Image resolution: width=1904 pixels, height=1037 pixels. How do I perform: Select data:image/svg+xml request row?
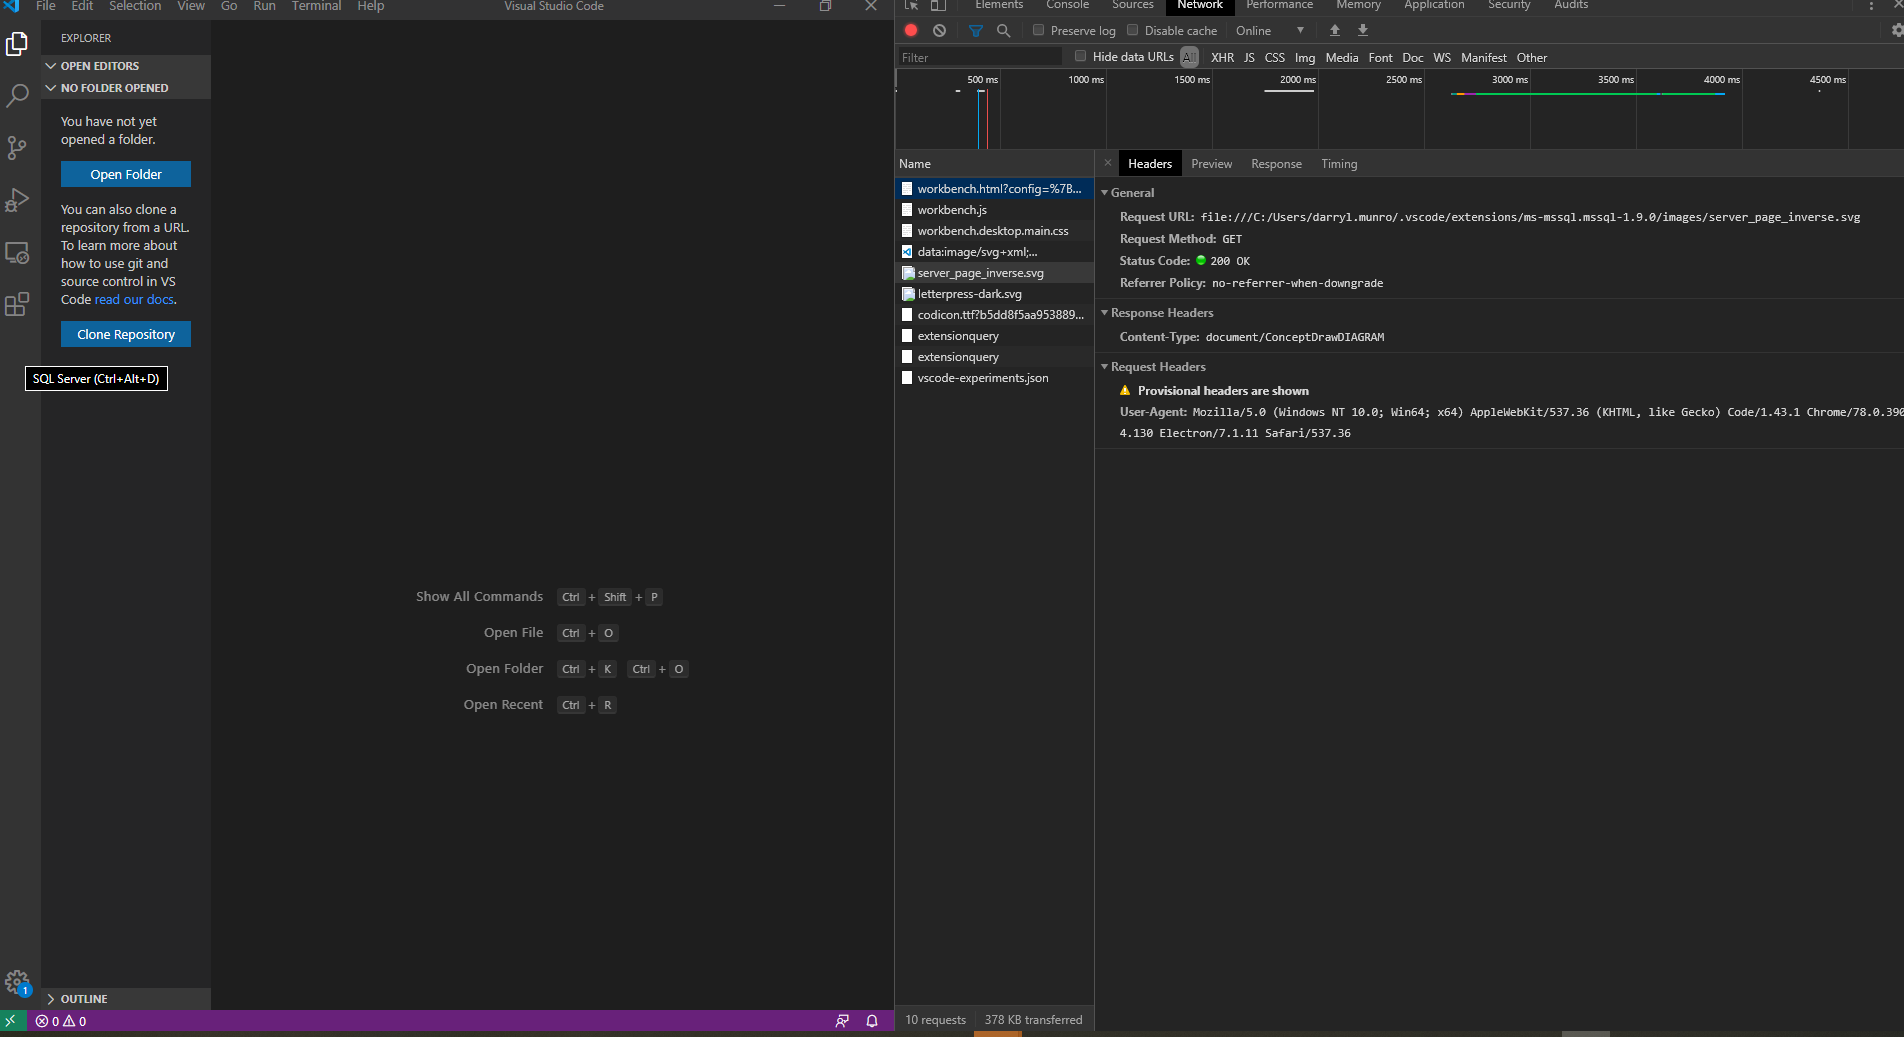tap(994, 252)
